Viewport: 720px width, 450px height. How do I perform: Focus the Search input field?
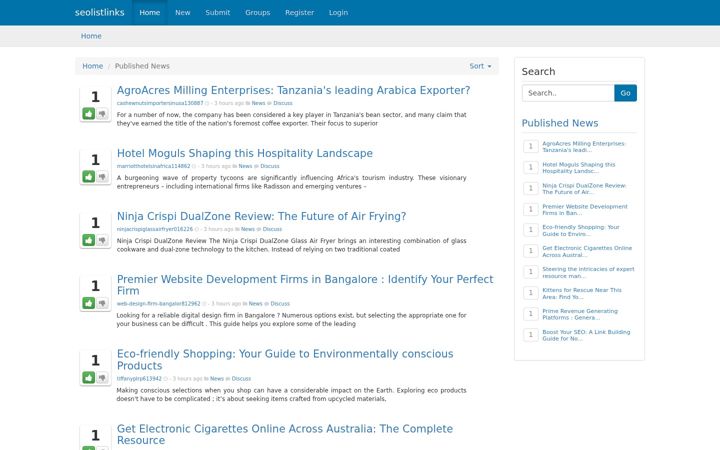(568, 93)
